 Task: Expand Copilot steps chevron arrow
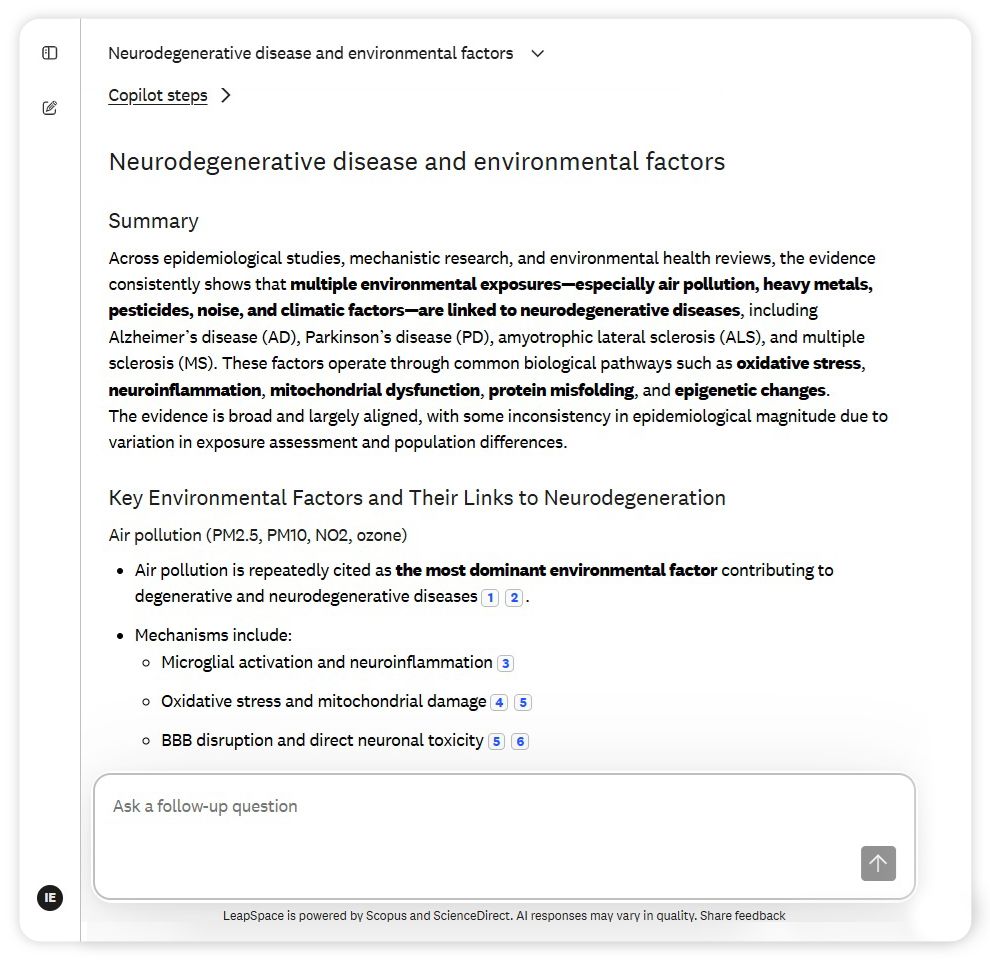click(226, 95)
